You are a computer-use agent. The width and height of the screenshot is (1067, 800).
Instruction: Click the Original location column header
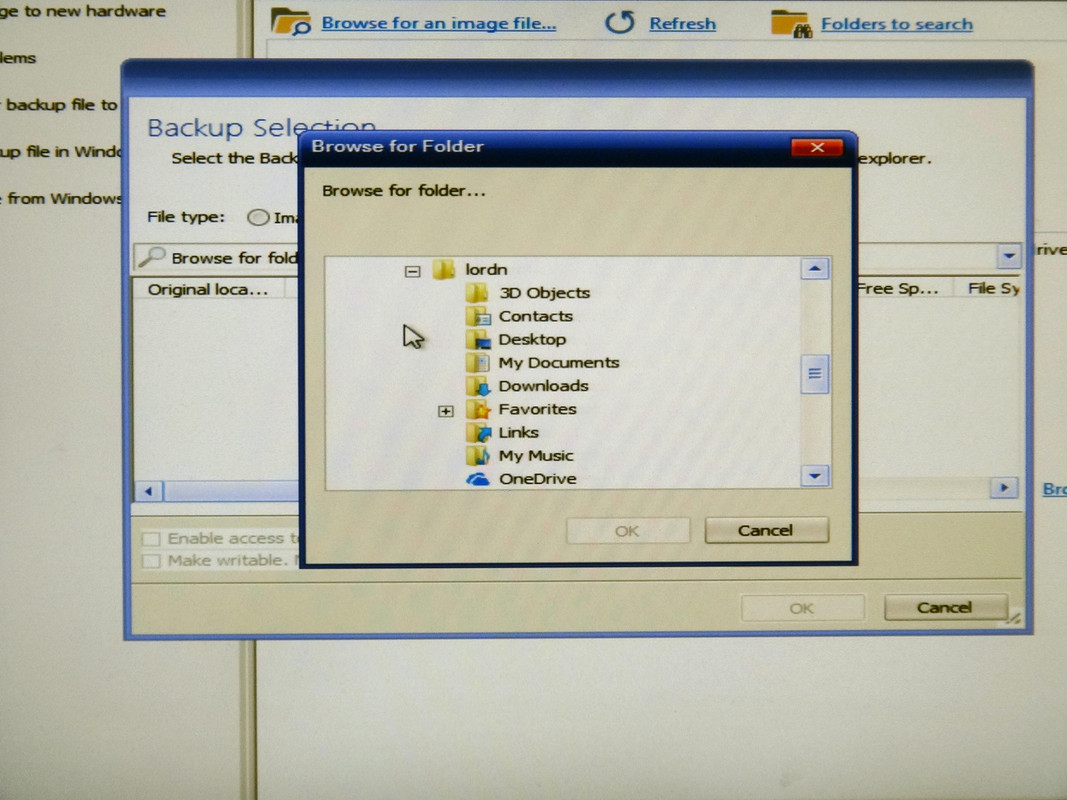[x=208, y=289]
